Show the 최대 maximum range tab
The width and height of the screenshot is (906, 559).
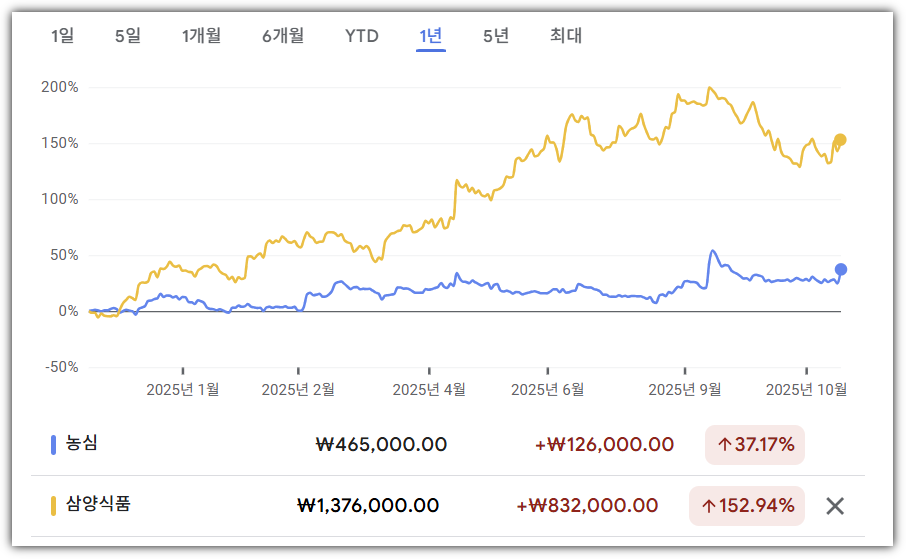[x=566, y=36]
